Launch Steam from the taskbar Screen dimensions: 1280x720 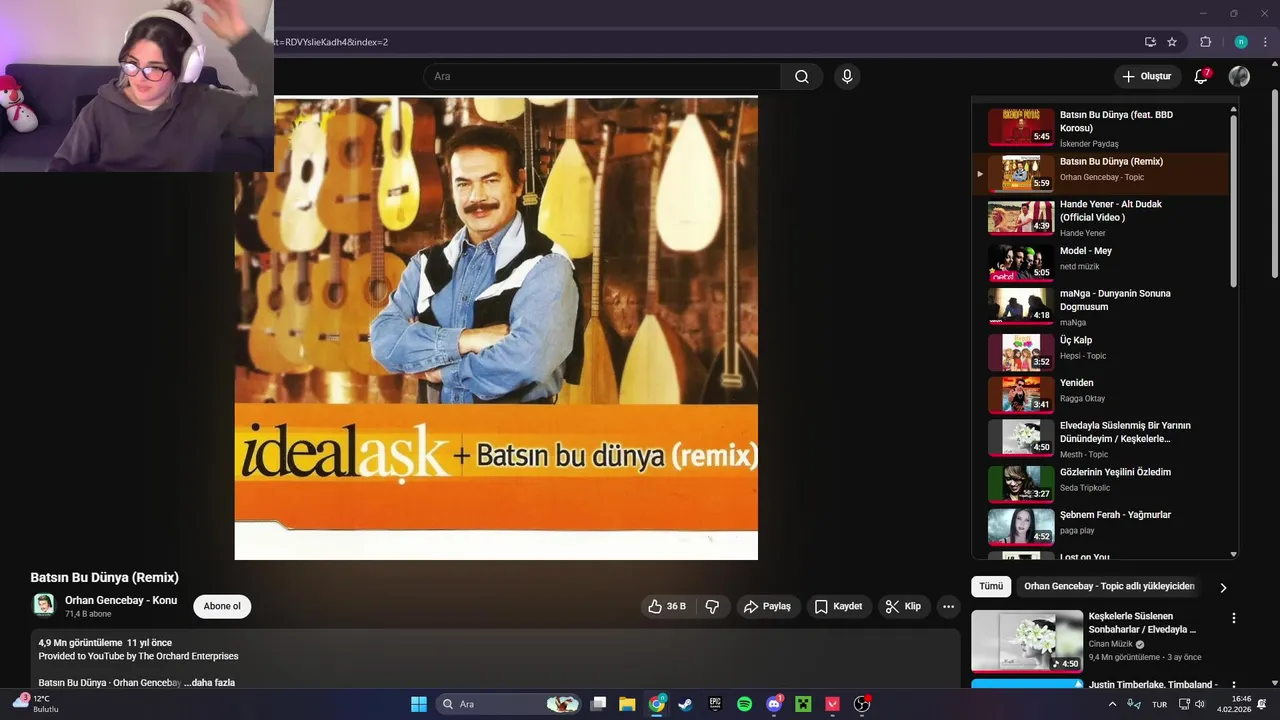click(x=685, y=704)
